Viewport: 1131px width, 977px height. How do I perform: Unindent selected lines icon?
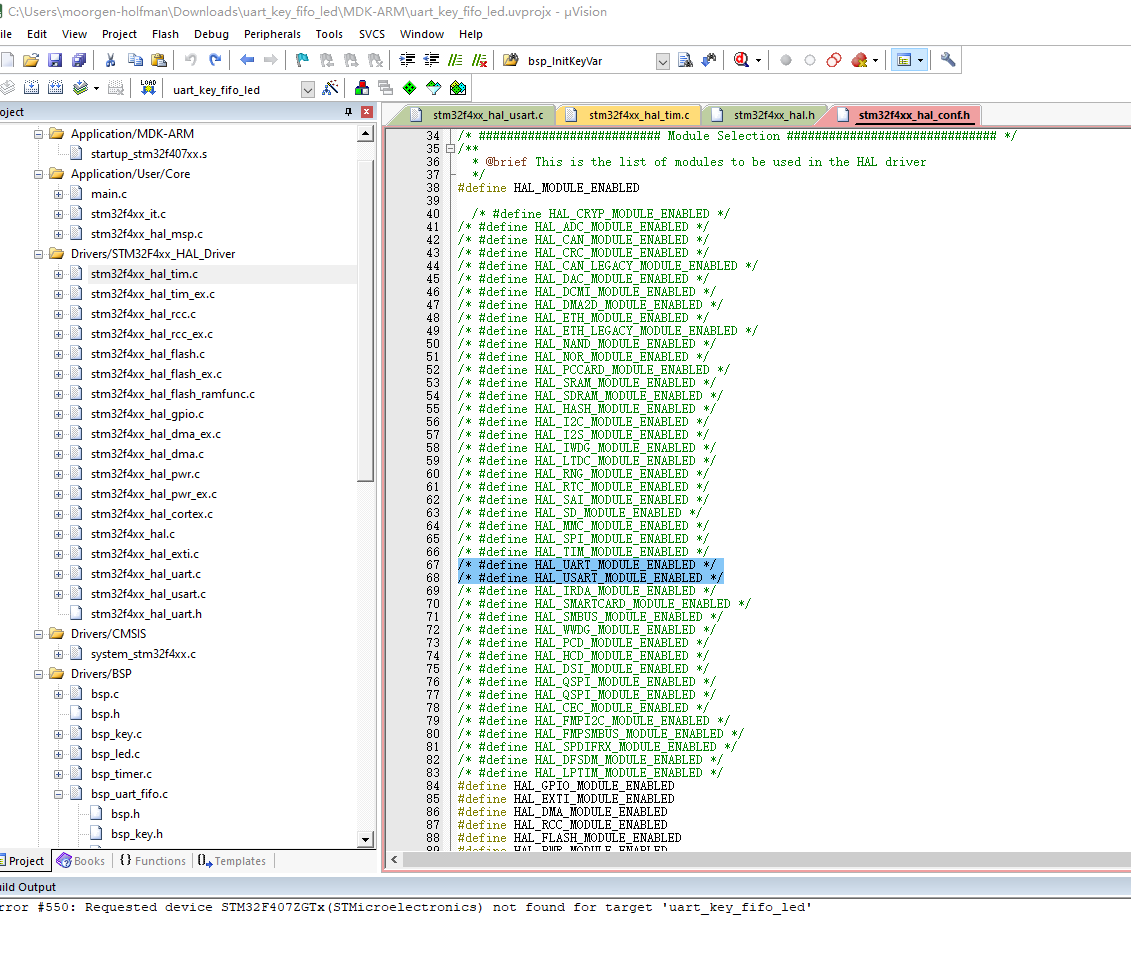point(431,61)
